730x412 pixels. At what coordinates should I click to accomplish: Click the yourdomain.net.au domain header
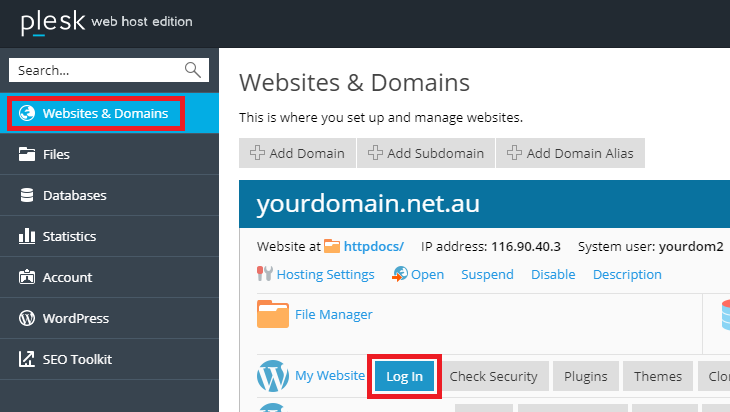click(x=368, y=204)
